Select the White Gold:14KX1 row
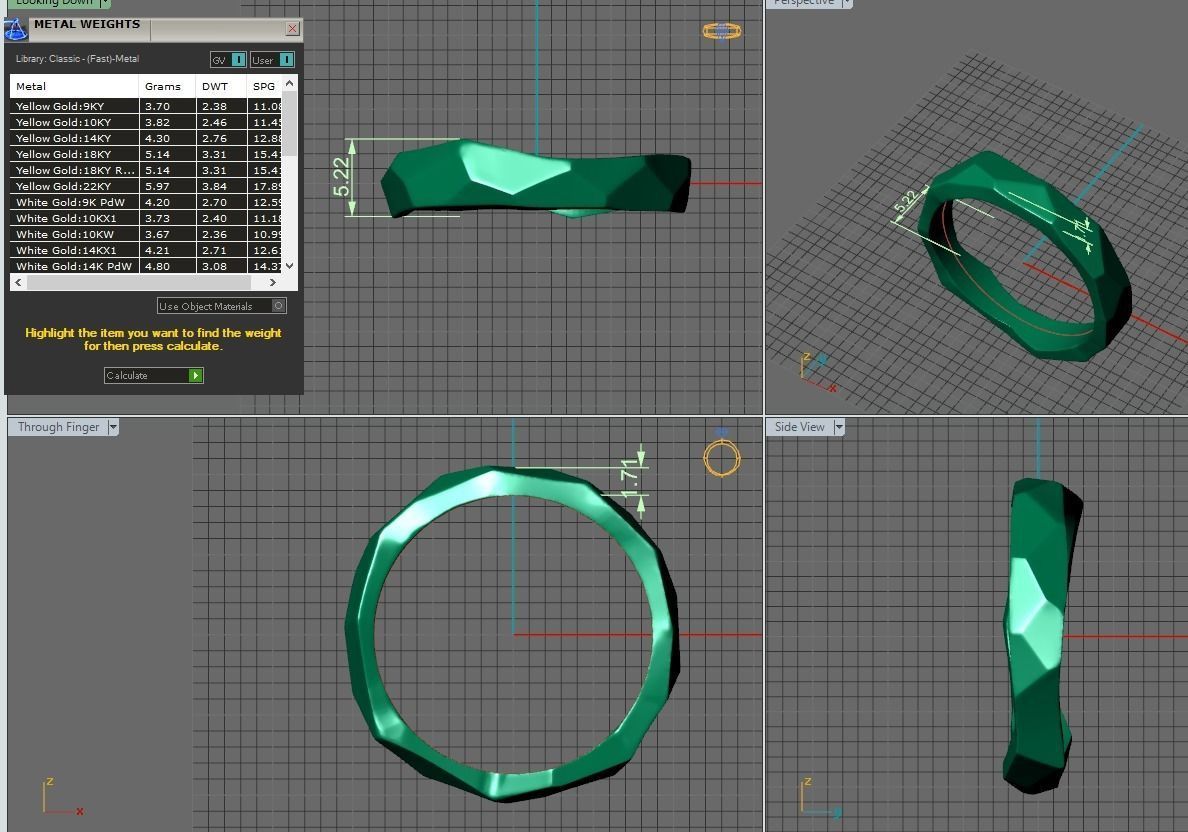Viewport: 1188px width, 832px height. pyautogui.click(x=145, y=250)
